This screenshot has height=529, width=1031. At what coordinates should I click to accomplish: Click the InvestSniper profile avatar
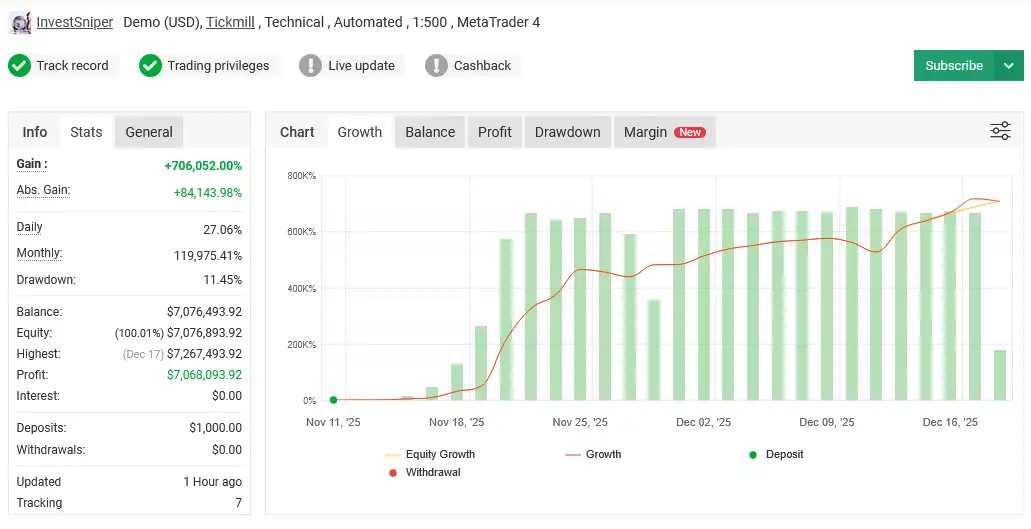coord(20,22)
